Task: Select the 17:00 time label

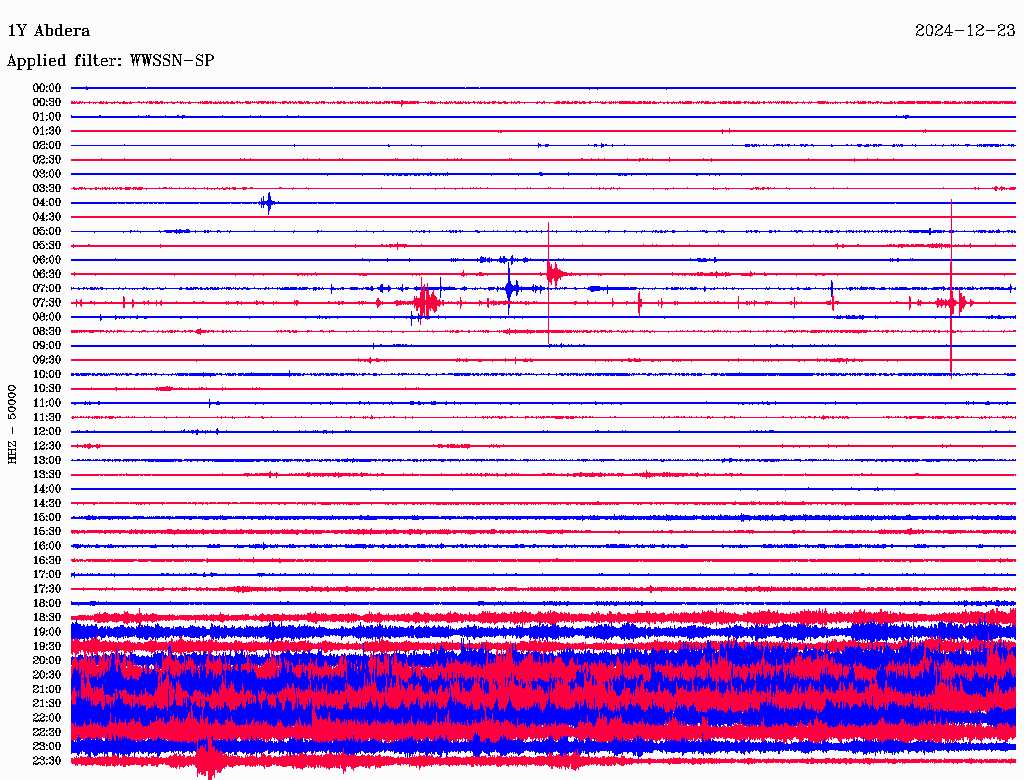Action: [47, 575]
